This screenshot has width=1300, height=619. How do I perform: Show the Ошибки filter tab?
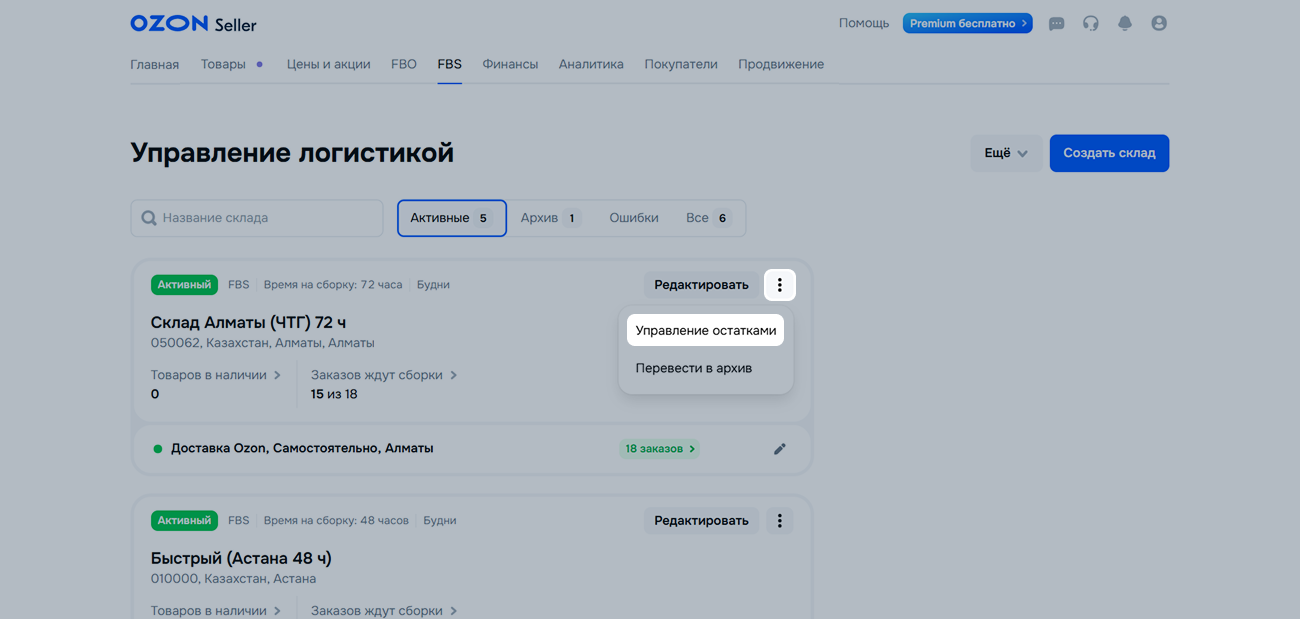633,218
